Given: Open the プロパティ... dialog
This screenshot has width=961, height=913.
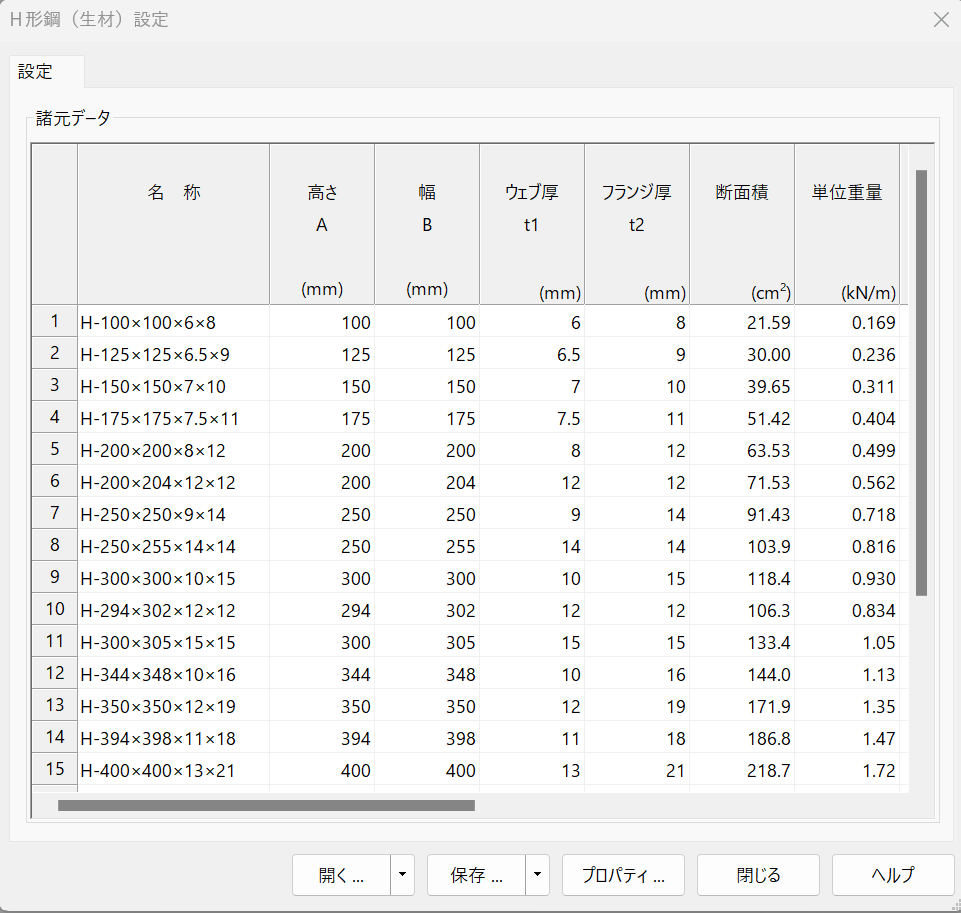Looking at the screenshot, I should click(623, 875).
